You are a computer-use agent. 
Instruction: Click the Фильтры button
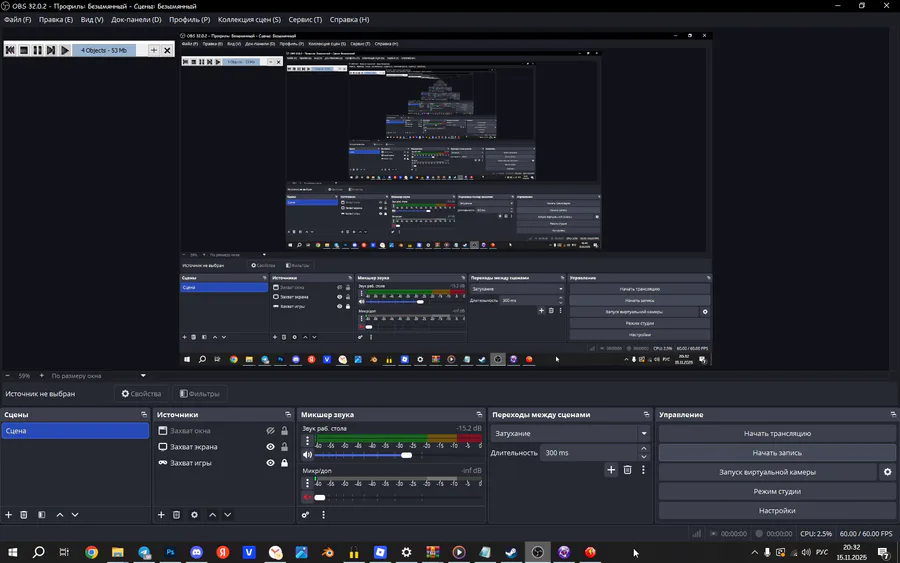pos(200,394)
